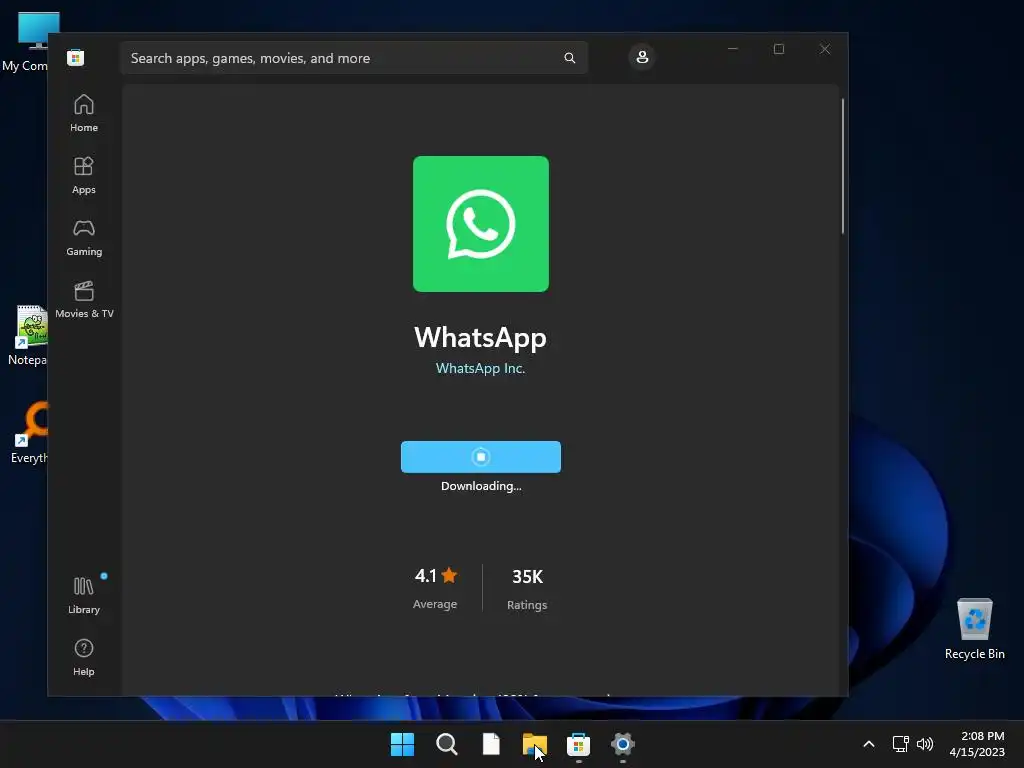Open the Windows Start menu
The height and width of the screenshot is (768, 1024).
click(x=402, y=744)
